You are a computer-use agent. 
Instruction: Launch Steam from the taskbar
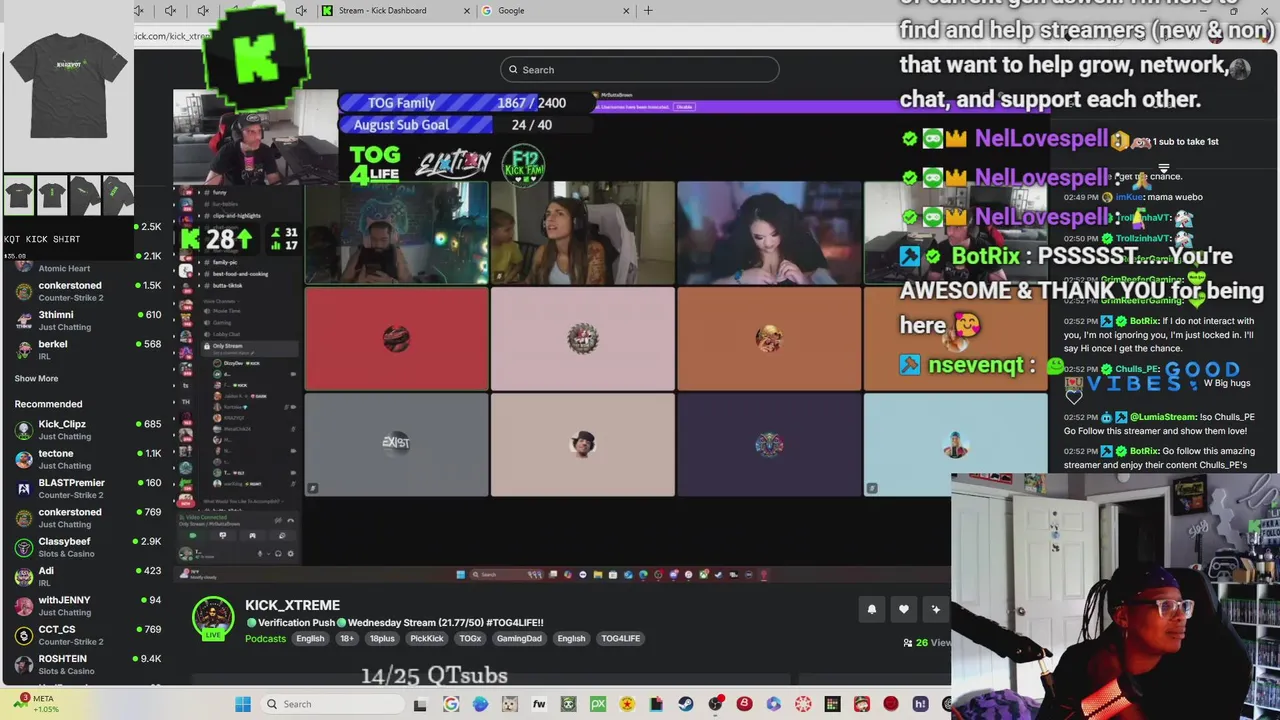686,704
